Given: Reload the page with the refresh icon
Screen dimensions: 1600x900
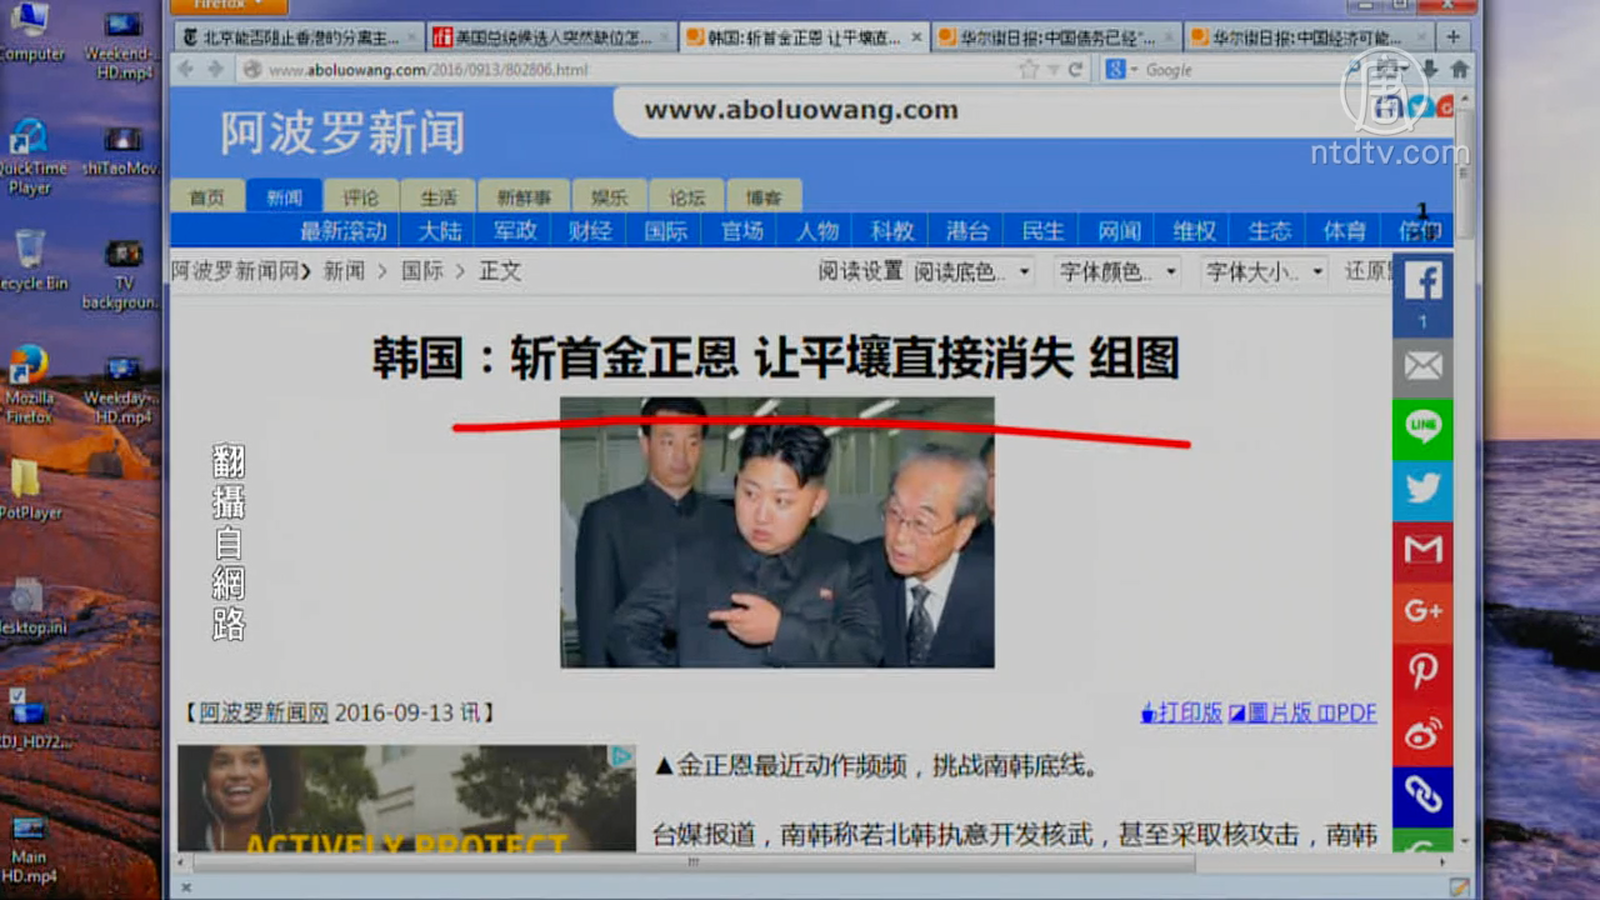Looking at the screenshot, I should point(1076,70).
